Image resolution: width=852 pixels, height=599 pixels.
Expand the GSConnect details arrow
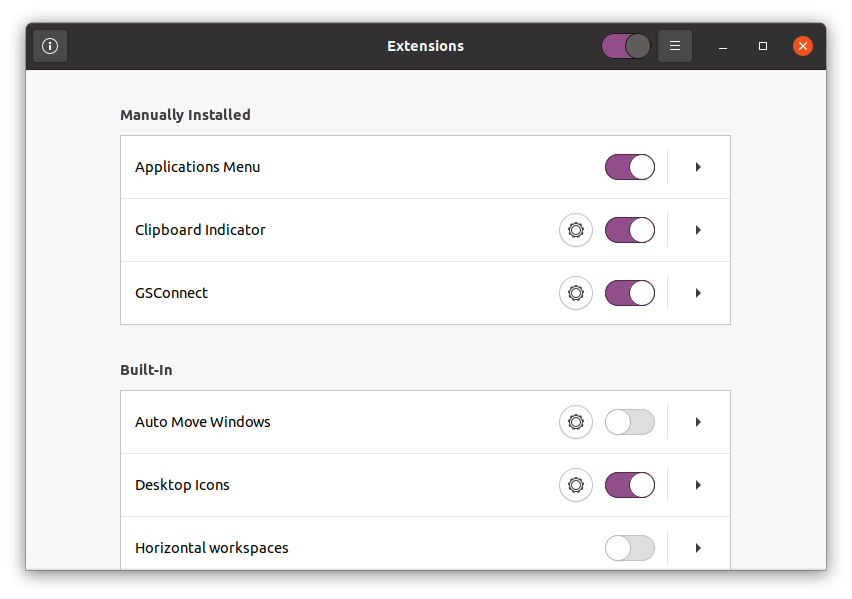tap(698, 293)
